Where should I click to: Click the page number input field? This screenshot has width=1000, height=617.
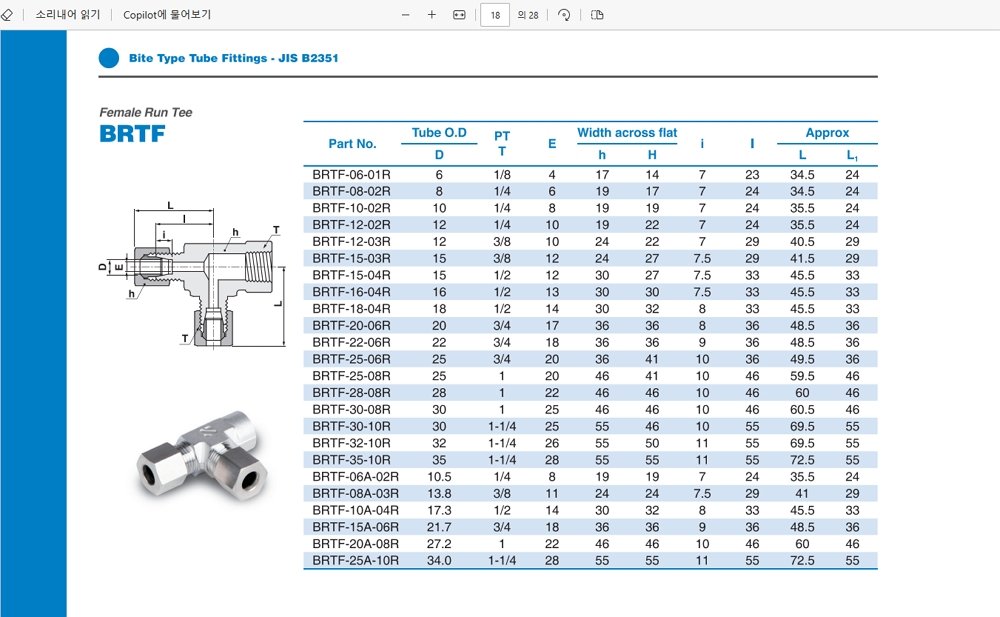[x=495, y=15]
